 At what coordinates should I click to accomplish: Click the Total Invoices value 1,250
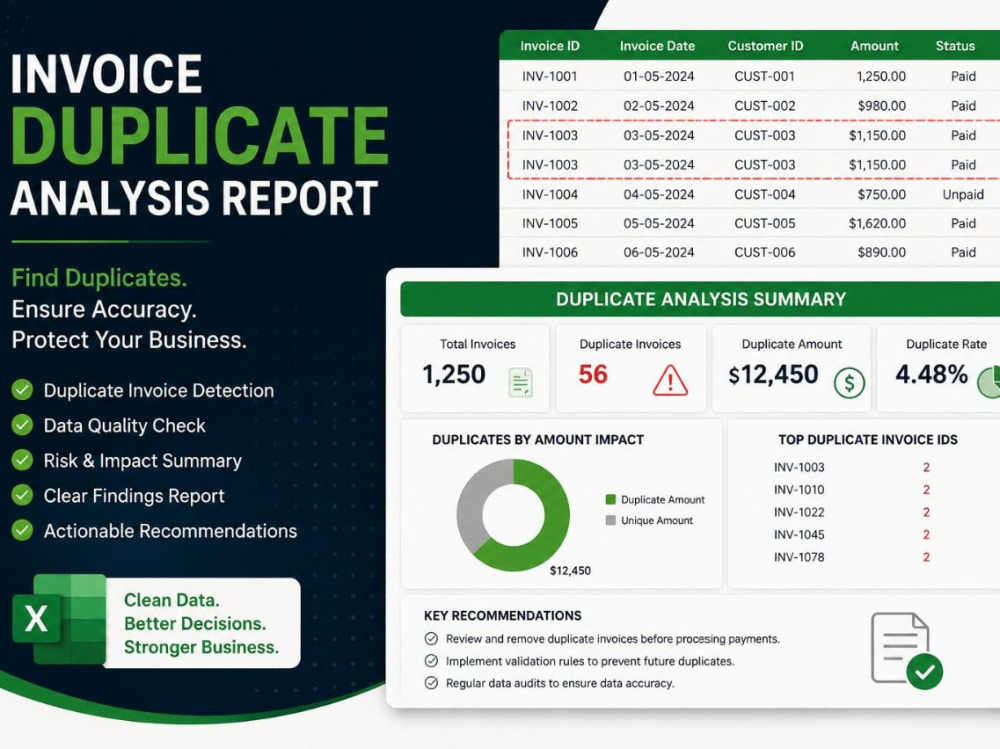tap(454, 374)
